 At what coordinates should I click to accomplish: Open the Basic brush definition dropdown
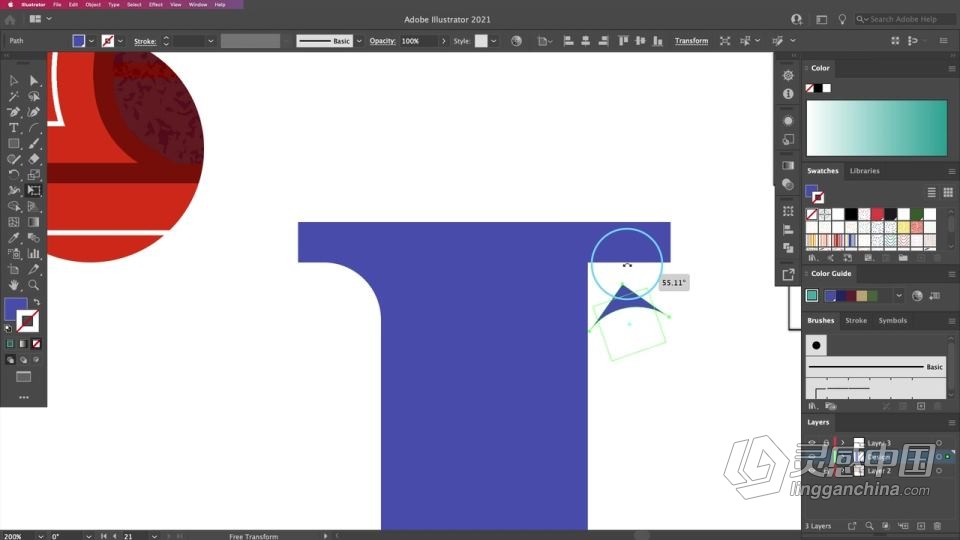359,41
